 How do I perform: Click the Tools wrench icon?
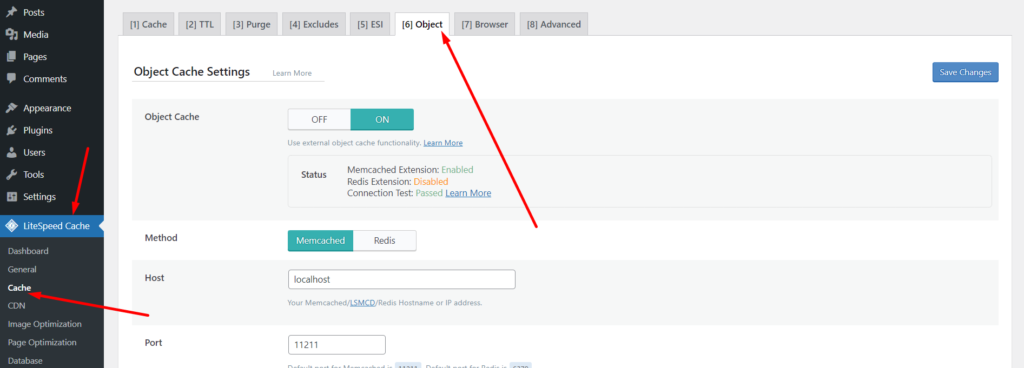(x=11, y=175)
